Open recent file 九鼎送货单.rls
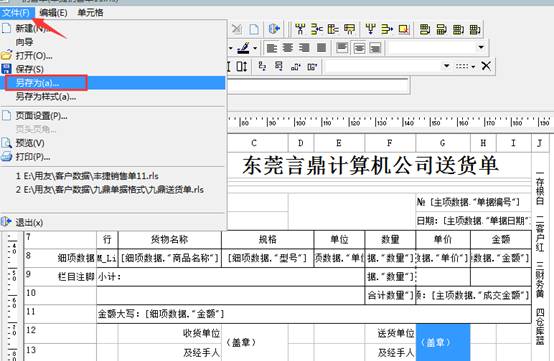 tap(110, 190)
